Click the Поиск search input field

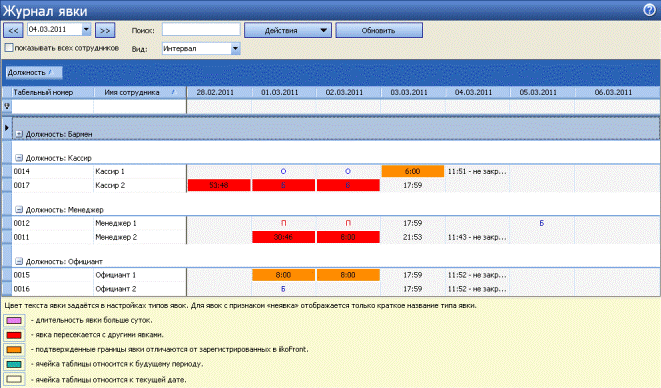point(201,30)
